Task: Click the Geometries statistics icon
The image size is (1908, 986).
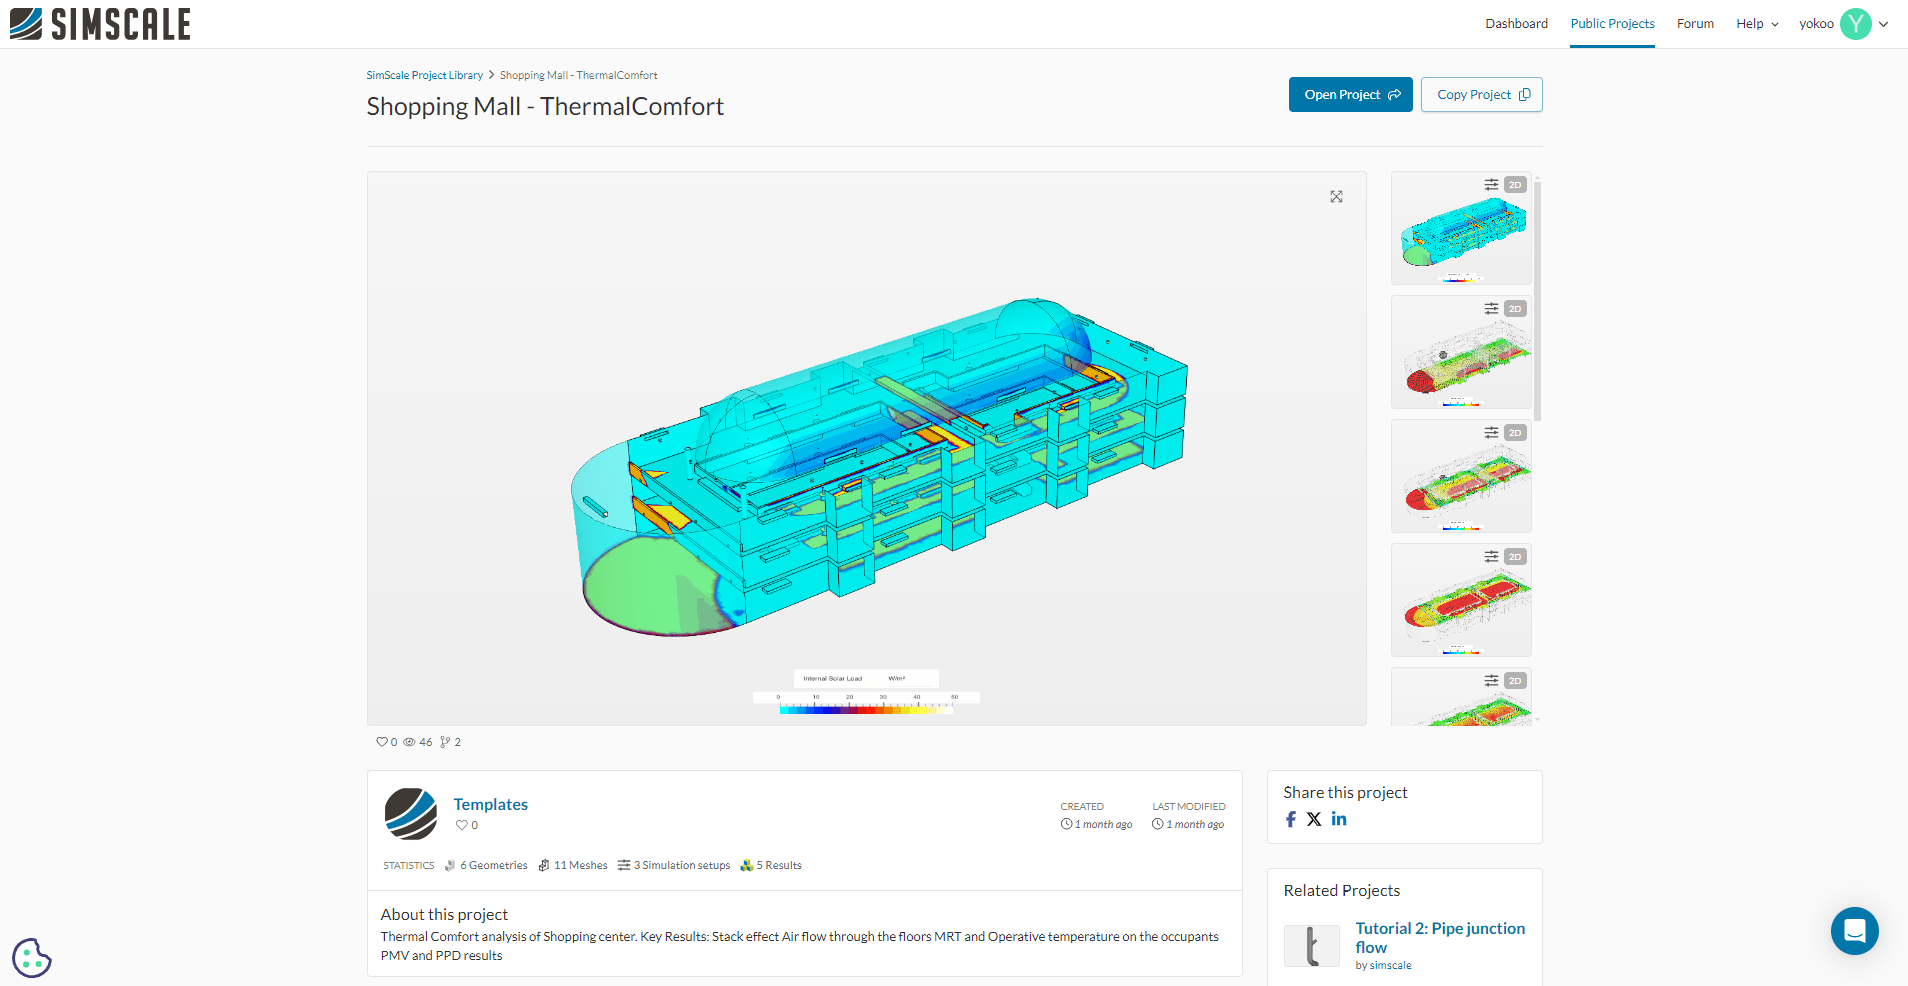Action: [x=449, y=865]
